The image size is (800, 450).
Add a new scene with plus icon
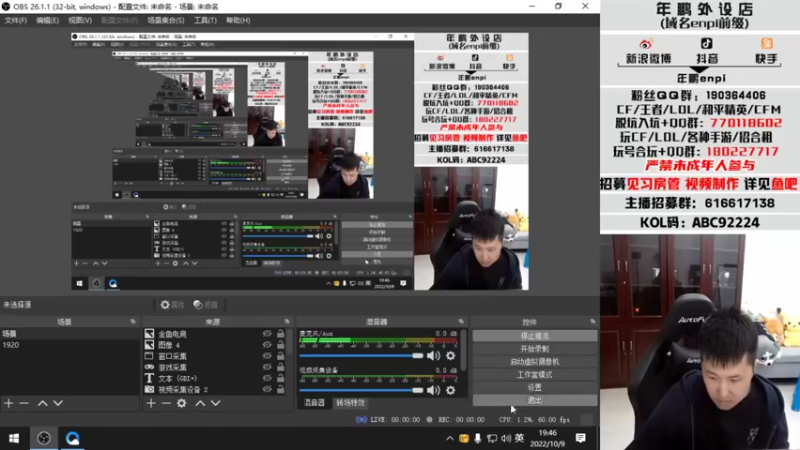9,403
